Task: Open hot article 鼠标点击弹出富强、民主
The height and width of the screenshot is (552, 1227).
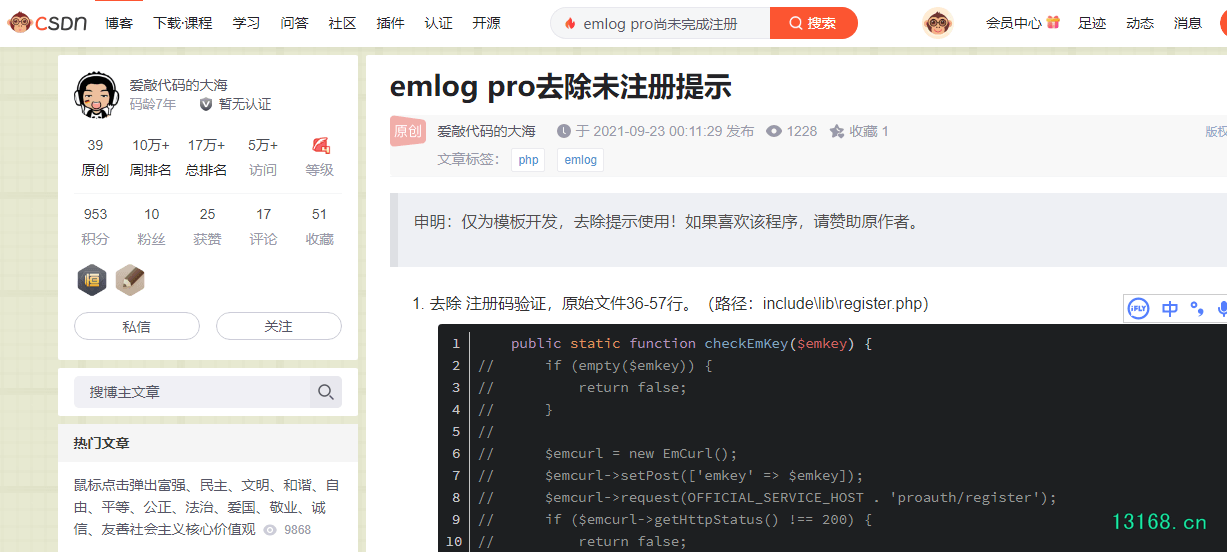Action: [x=206, y=507]
